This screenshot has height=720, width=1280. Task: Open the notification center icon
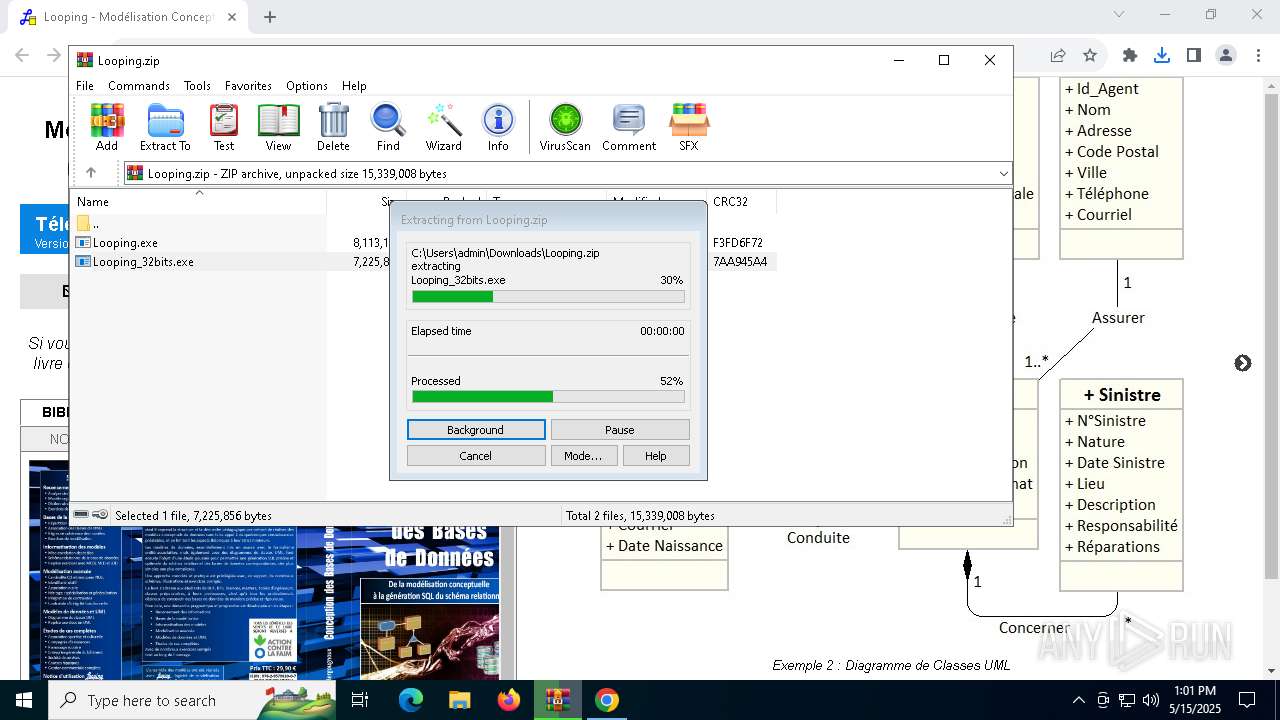[1247, 700]
